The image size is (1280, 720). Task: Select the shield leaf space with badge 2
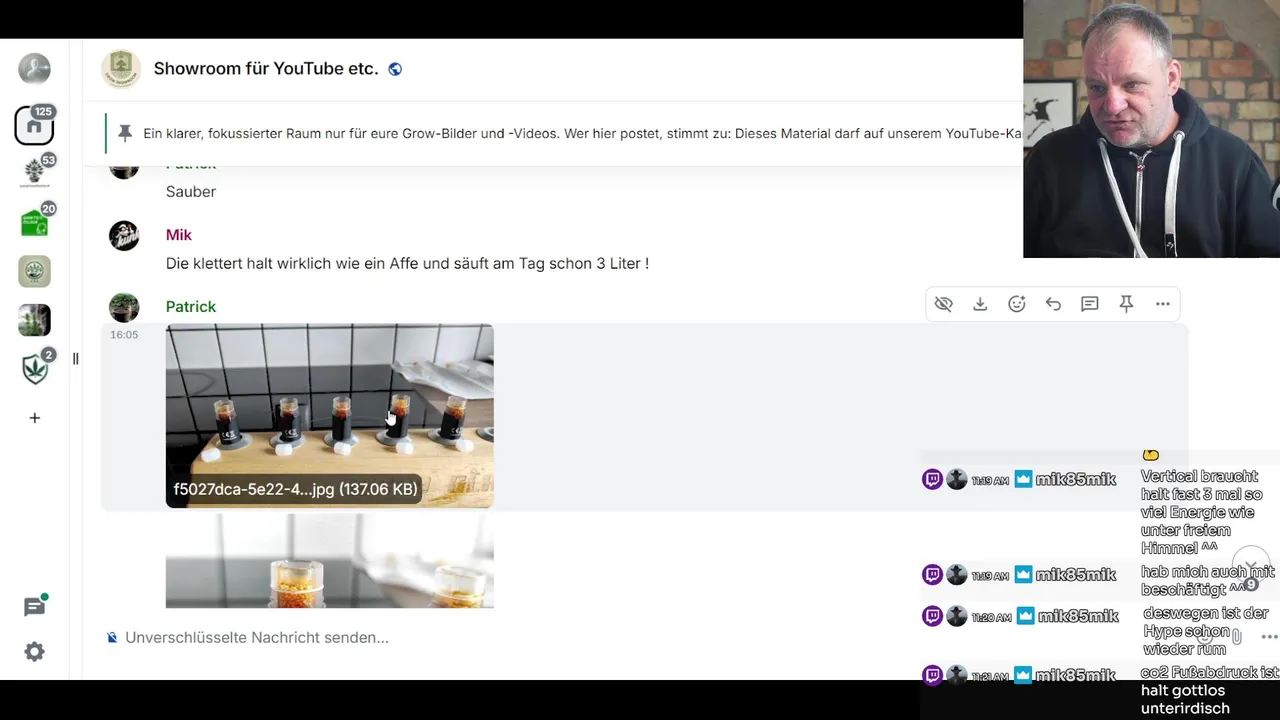tap(34, 369)
